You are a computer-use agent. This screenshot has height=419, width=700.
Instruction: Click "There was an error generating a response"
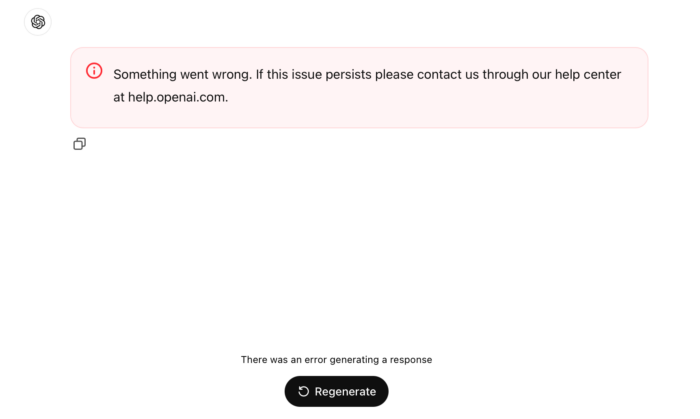(x=336, y=359)
